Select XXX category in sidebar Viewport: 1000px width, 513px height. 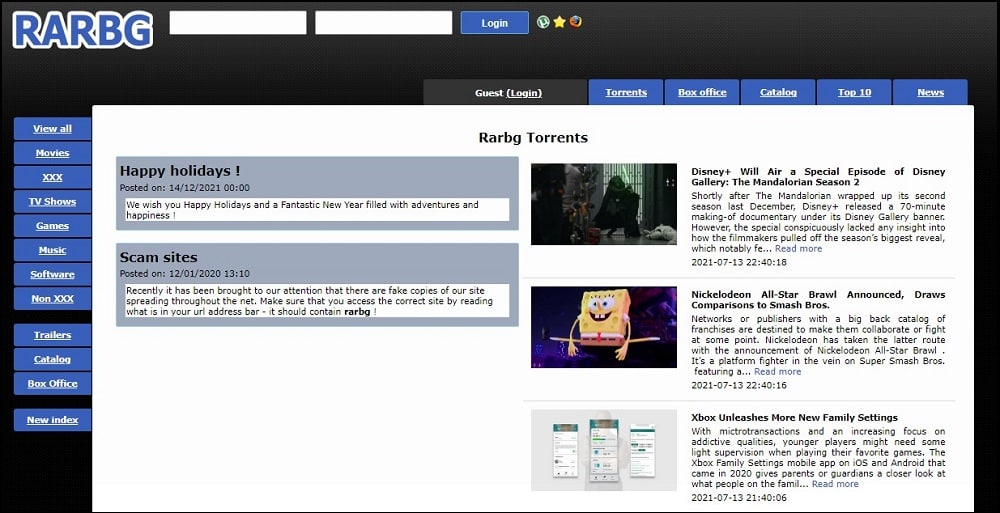[x=52, y=177]
